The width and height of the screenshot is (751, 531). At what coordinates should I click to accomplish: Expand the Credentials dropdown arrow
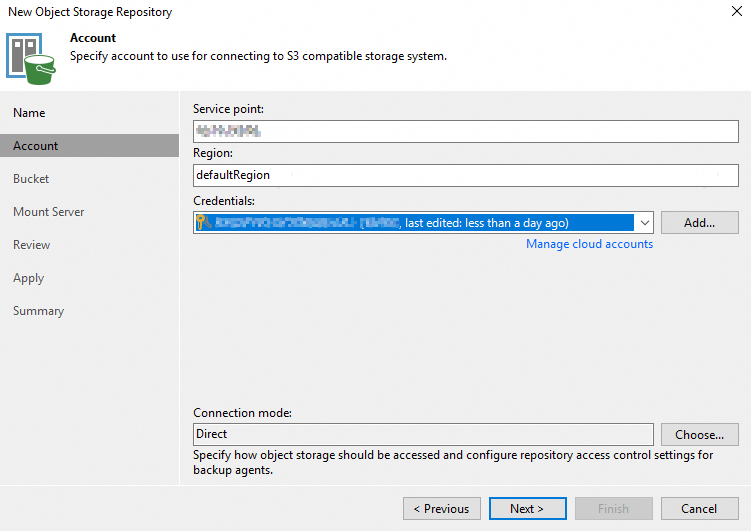(x=644, y=223)
